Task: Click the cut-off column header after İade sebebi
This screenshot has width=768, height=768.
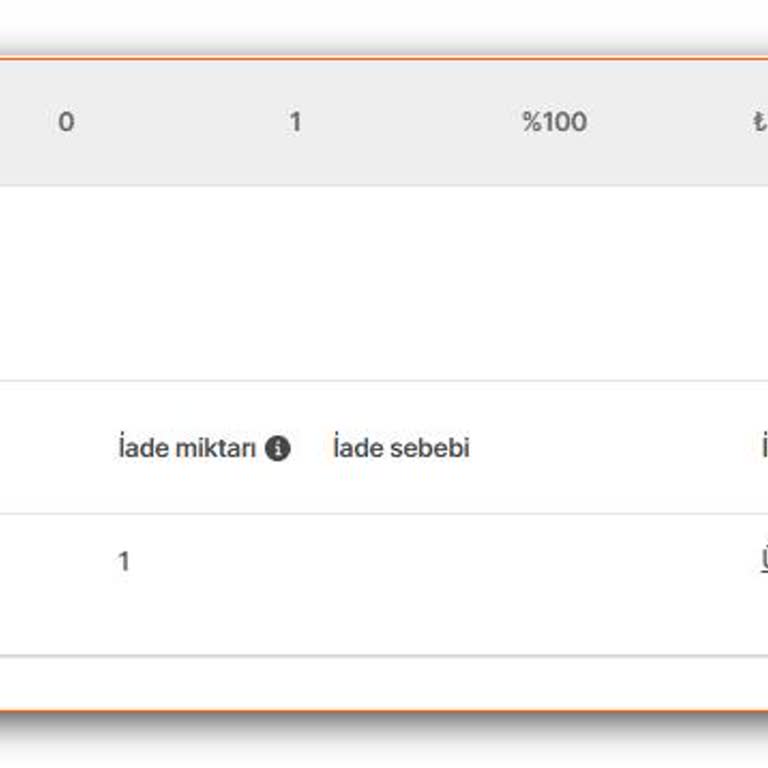Action: point(765,447)
